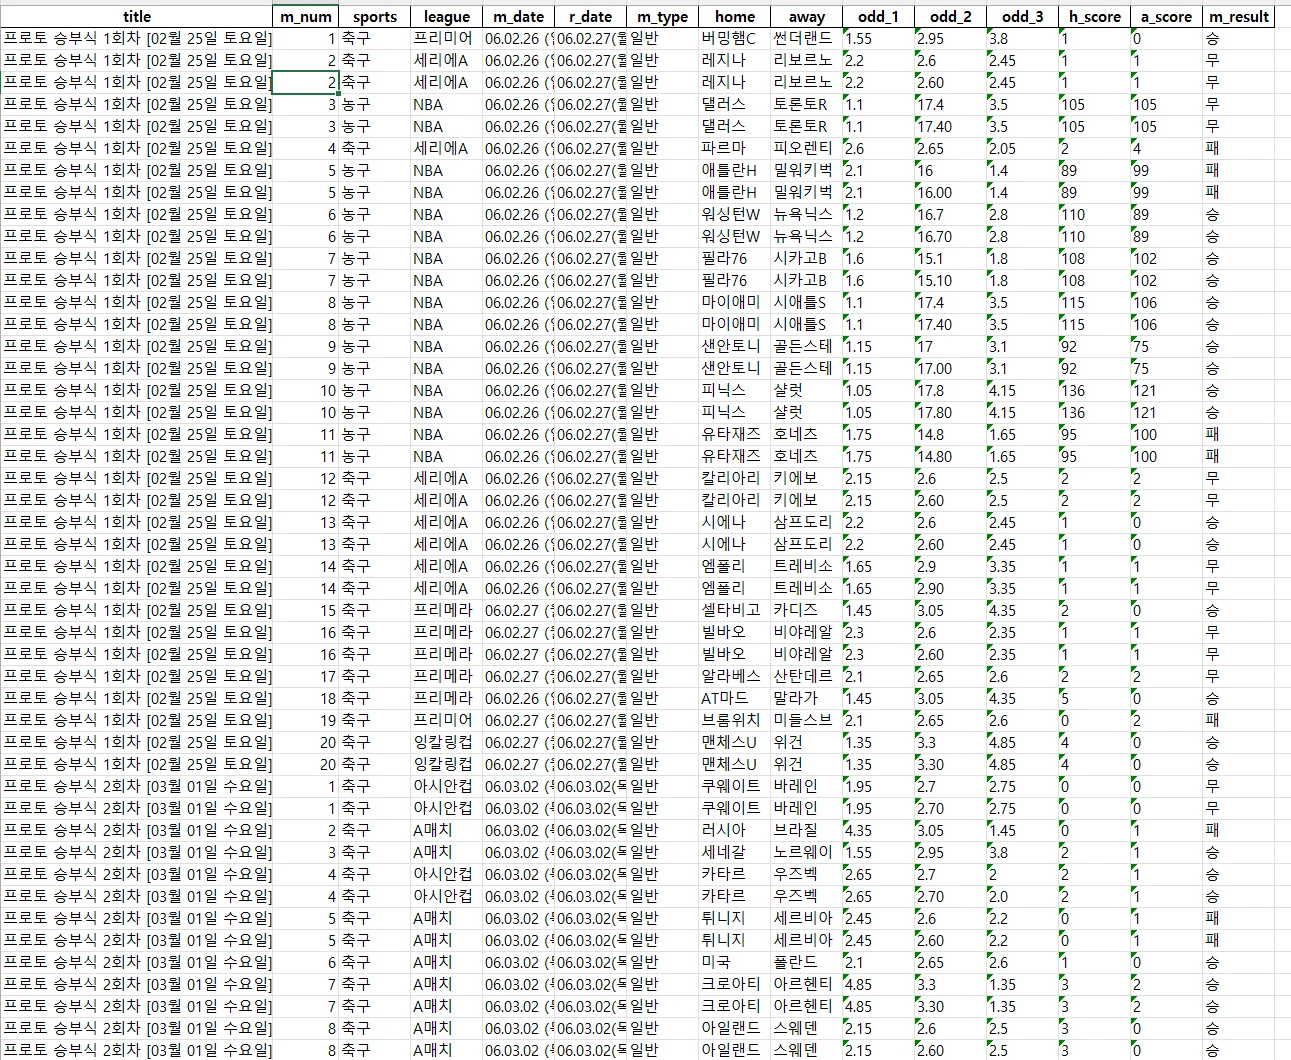Select the r_date header cell

(590, 16)
